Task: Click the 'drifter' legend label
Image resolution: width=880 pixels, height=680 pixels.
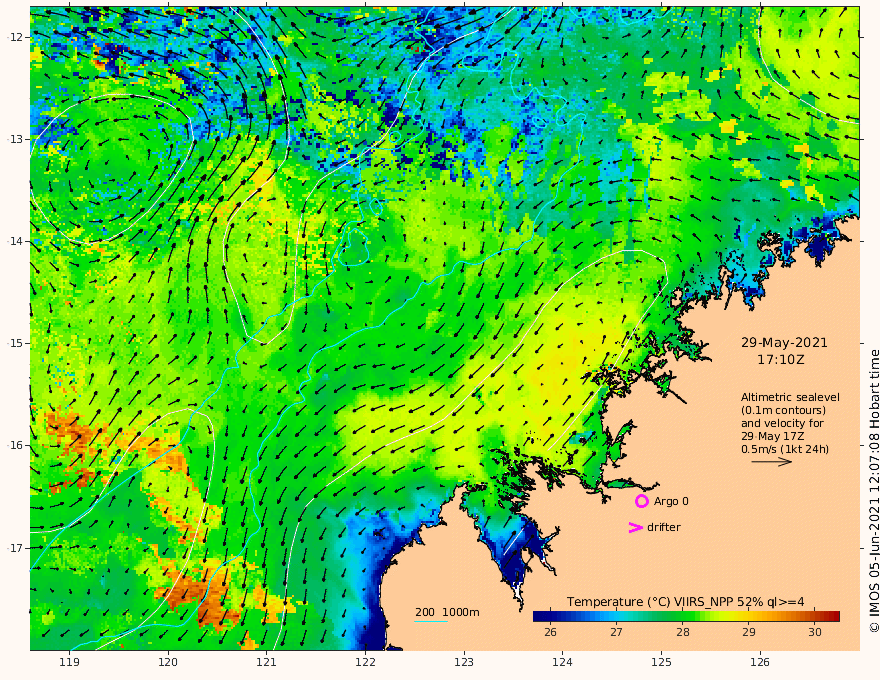Action: pyautogui.click(x=664, y=527)
